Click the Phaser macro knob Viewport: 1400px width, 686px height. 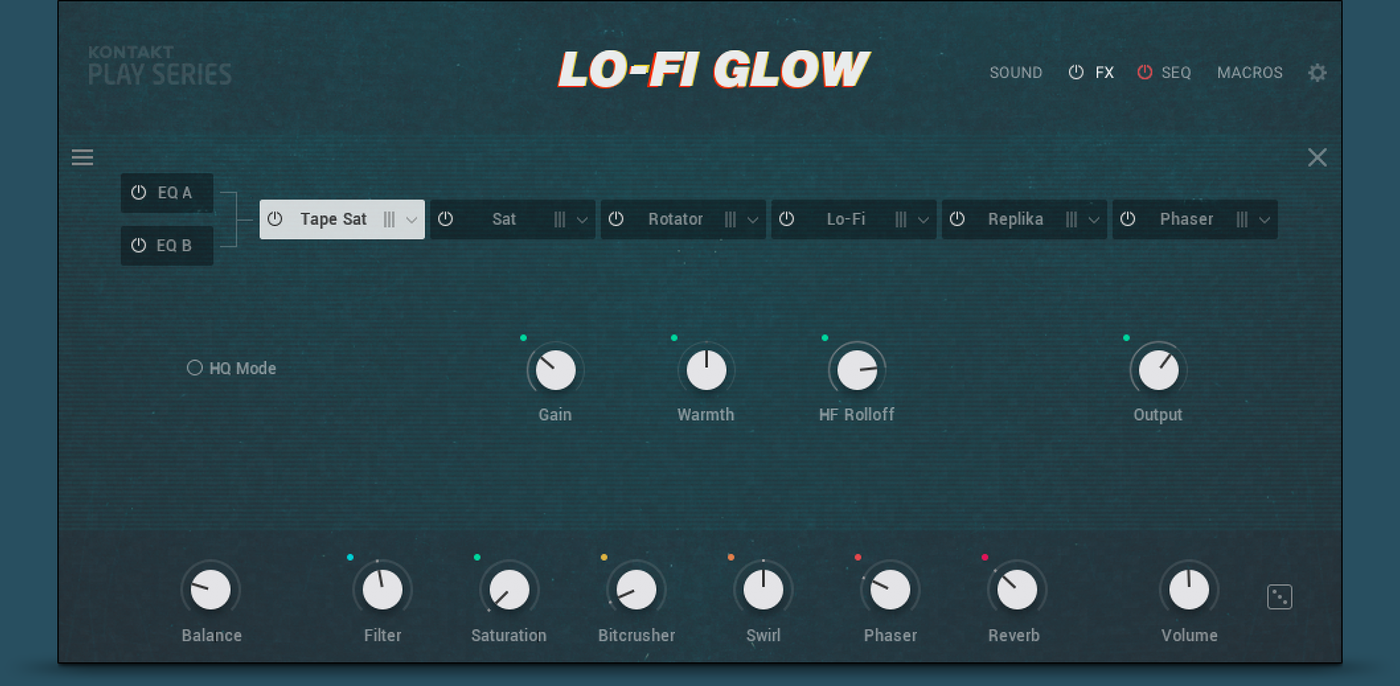[890, 590]
